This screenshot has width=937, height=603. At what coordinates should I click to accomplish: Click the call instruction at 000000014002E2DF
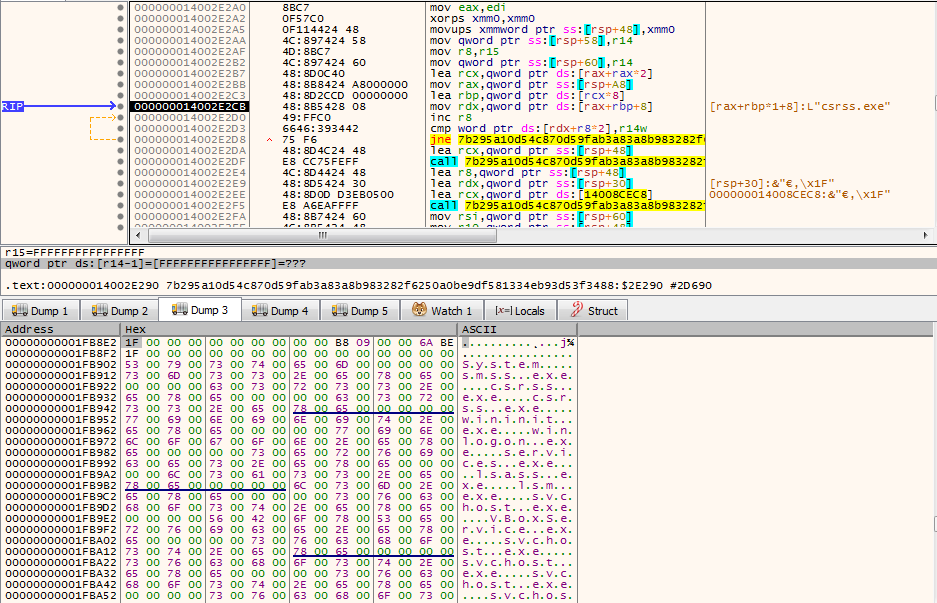567,161
